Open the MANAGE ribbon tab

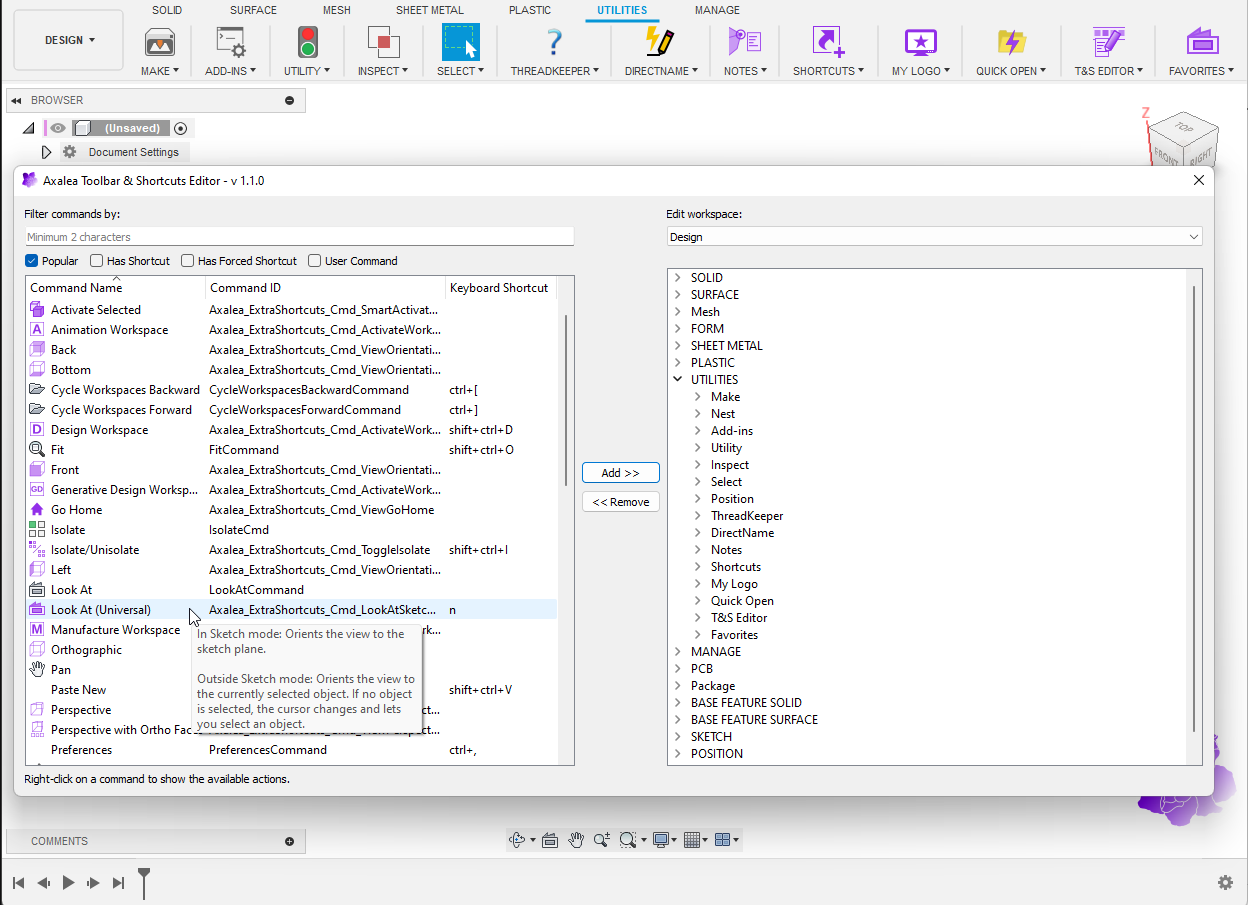[x=717, y=10]
